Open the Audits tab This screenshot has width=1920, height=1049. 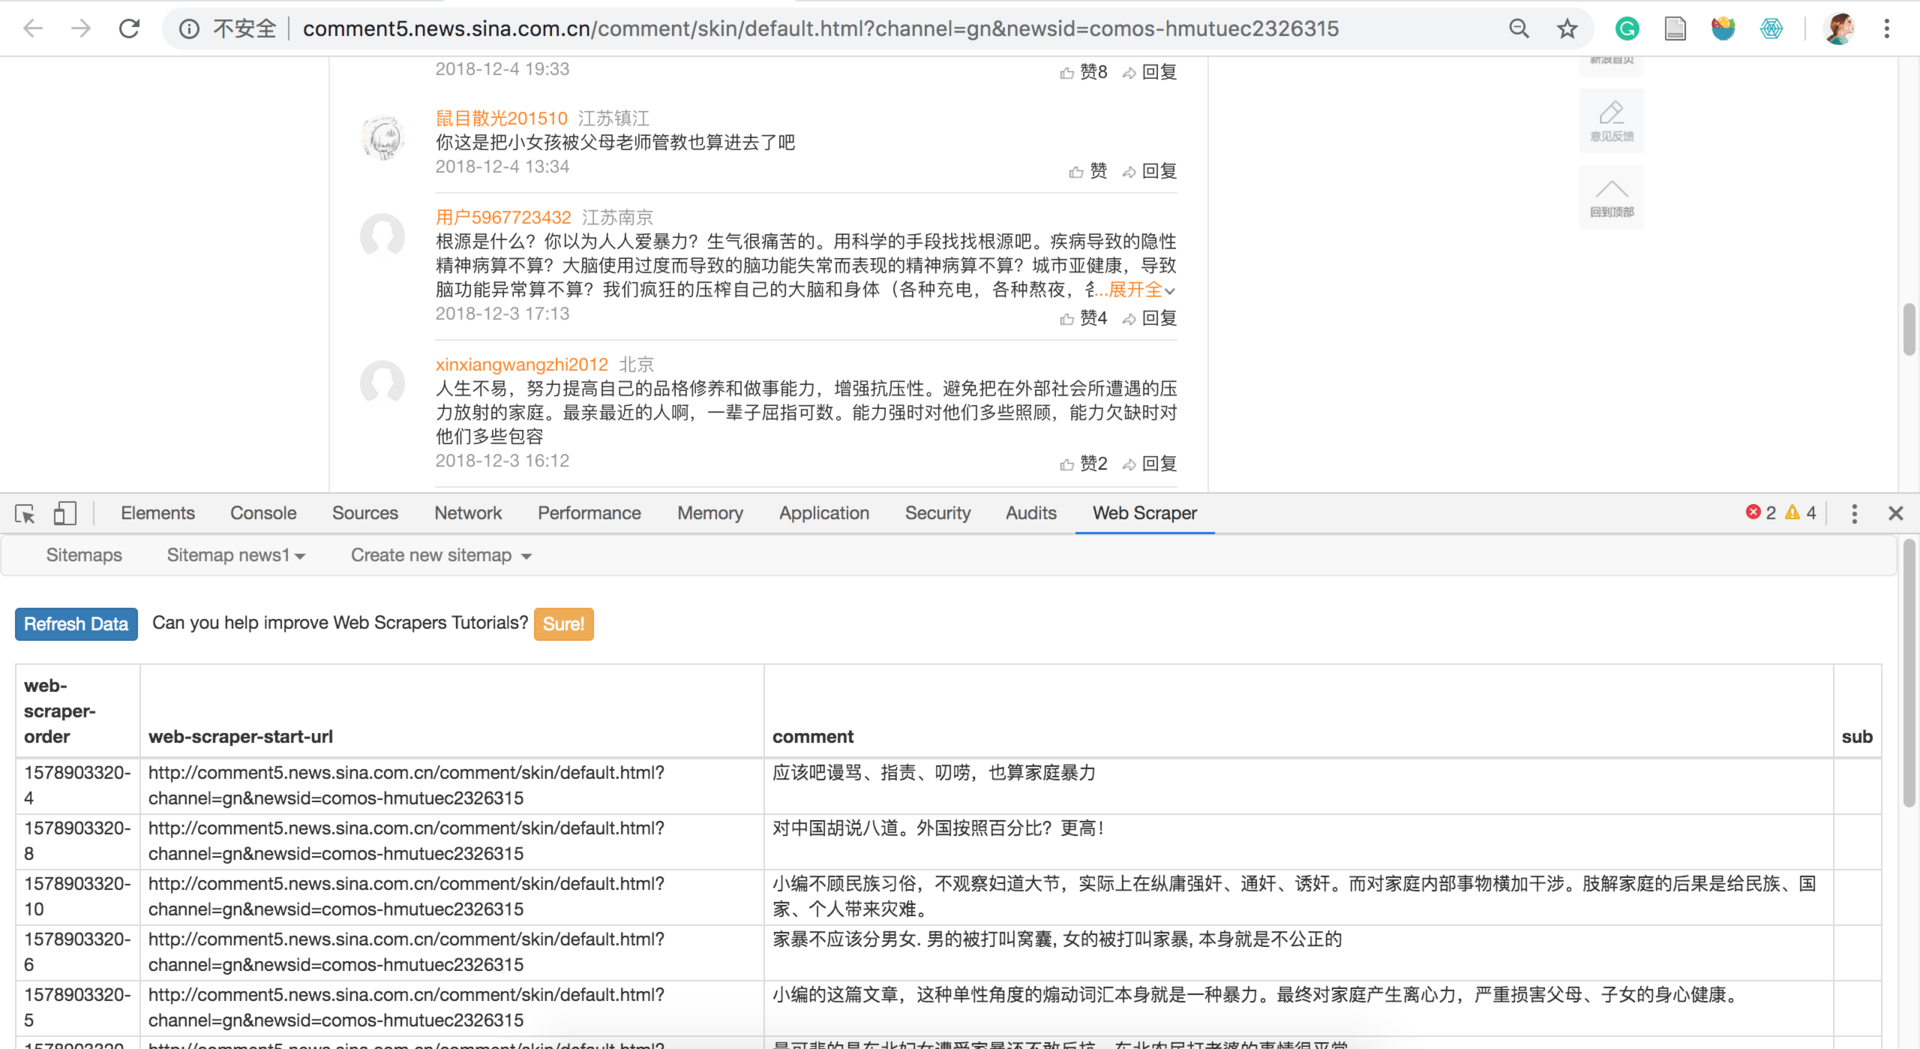pyautogui.click(x=1031, y=513)
